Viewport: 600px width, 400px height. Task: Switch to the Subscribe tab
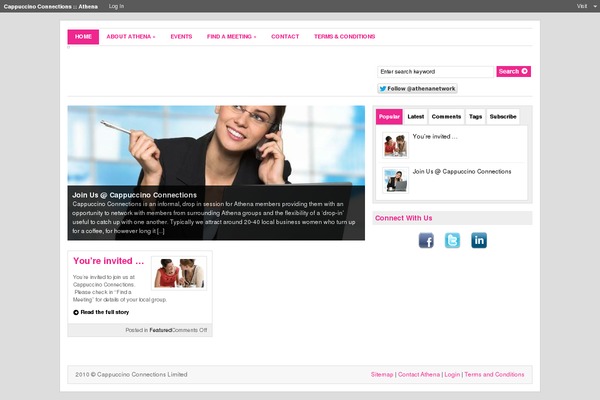[503, 117]
